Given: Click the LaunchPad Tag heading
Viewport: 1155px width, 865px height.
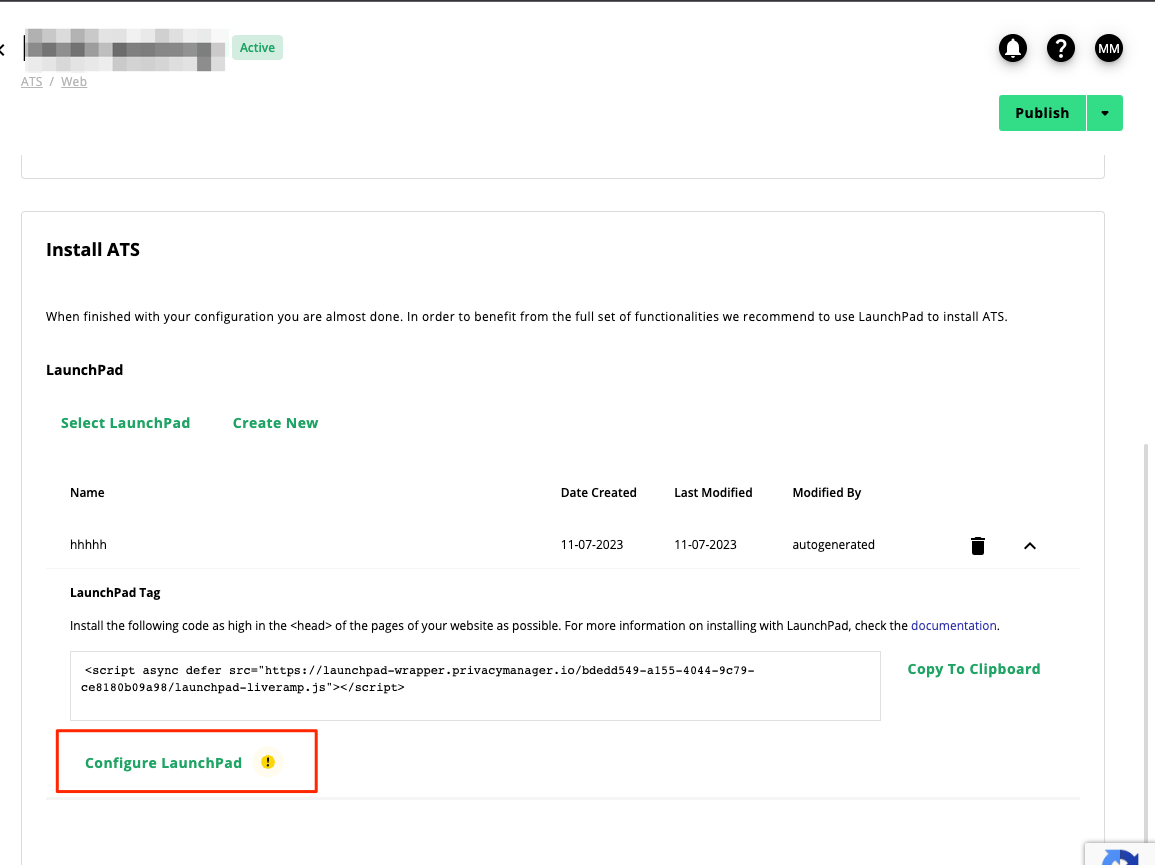Looking at the screenshot, I should click(x=115, y=592).
